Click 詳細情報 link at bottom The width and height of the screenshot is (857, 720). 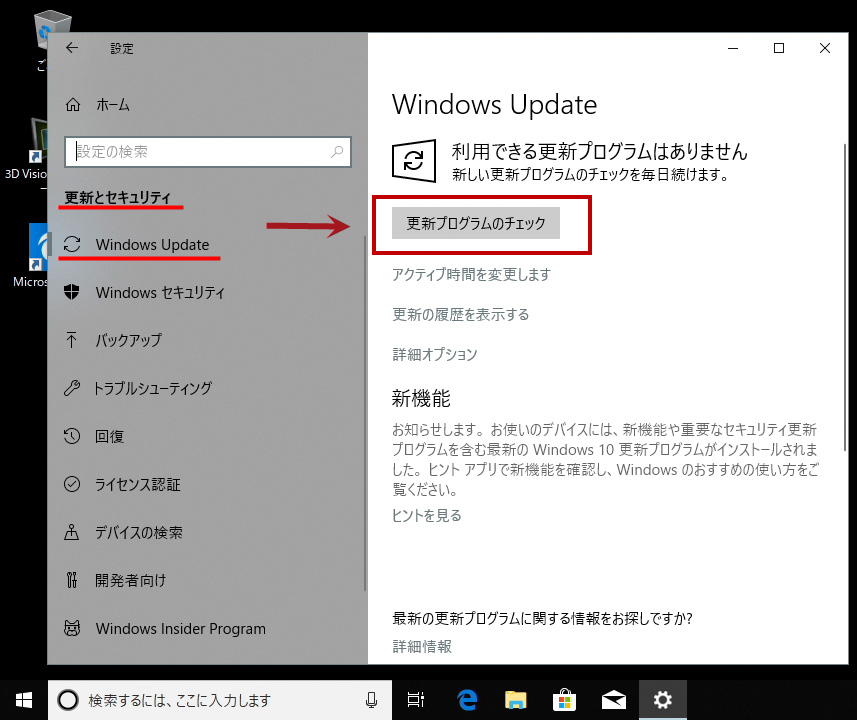point(422,646)
